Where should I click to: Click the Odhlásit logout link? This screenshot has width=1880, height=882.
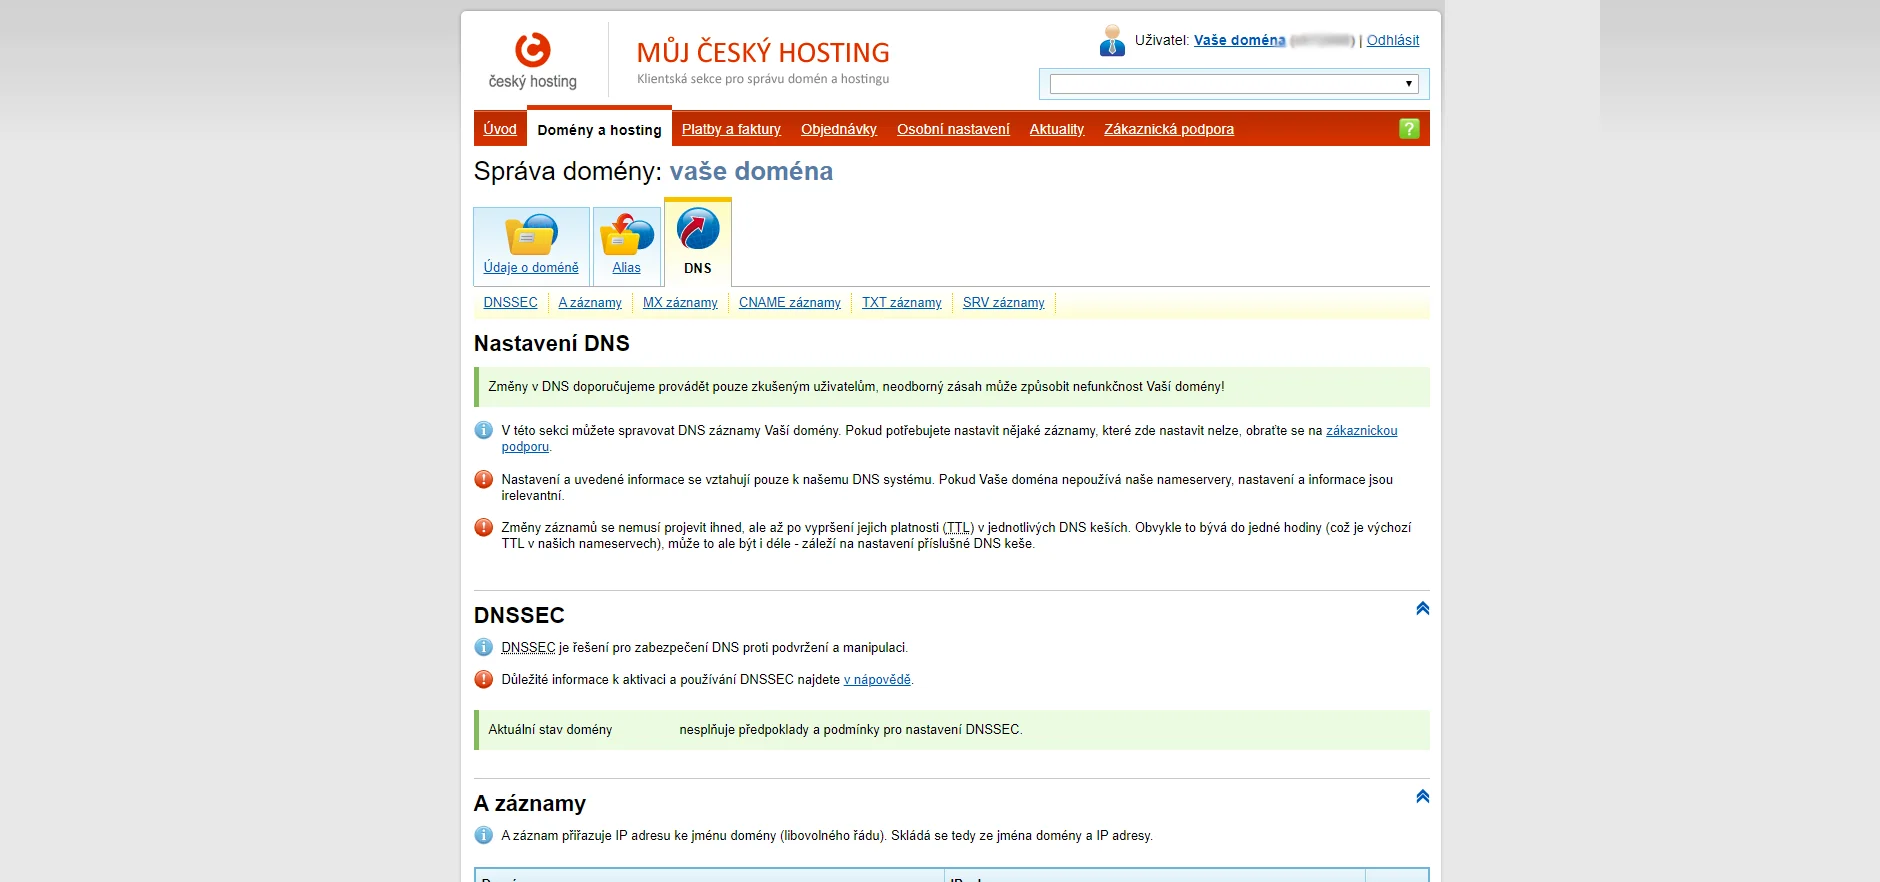(x=1392, y=41)
